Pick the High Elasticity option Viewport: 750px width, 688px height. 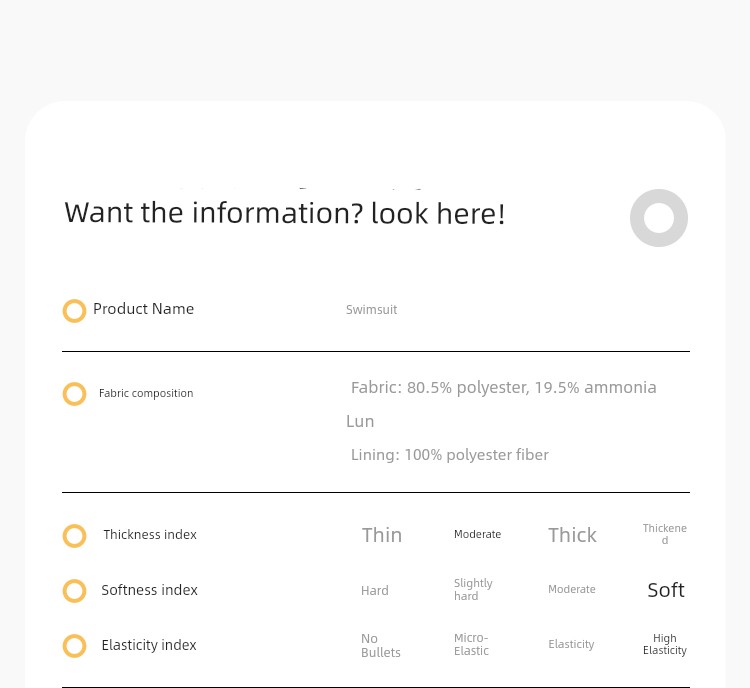click(664, 644)
